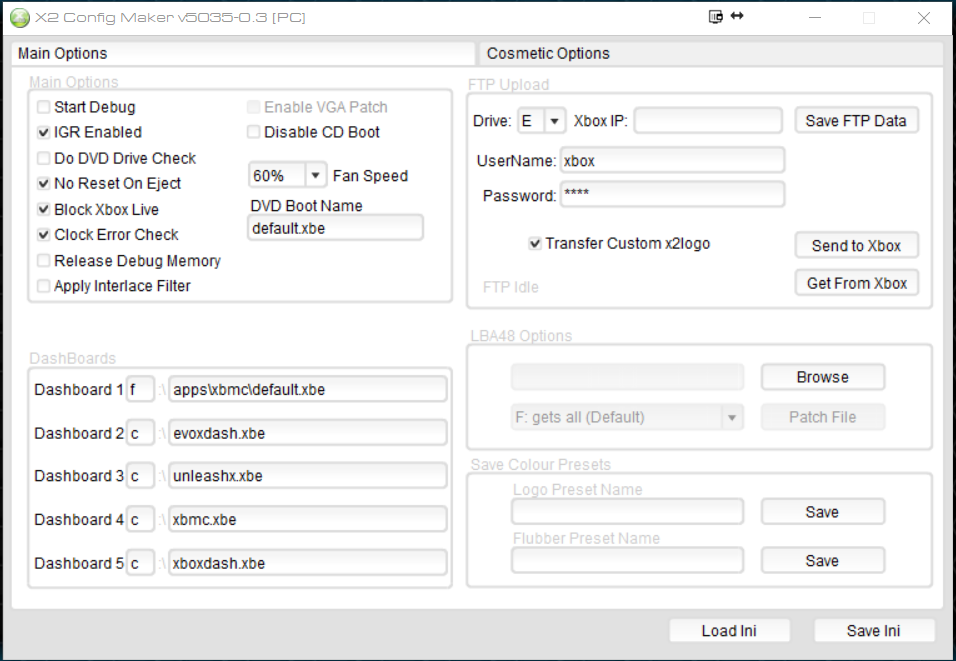Image resolution: width=956 pixels, height=661 pixels.
Task: Click Browse in LBA48 Options
Action: (822, 377)
